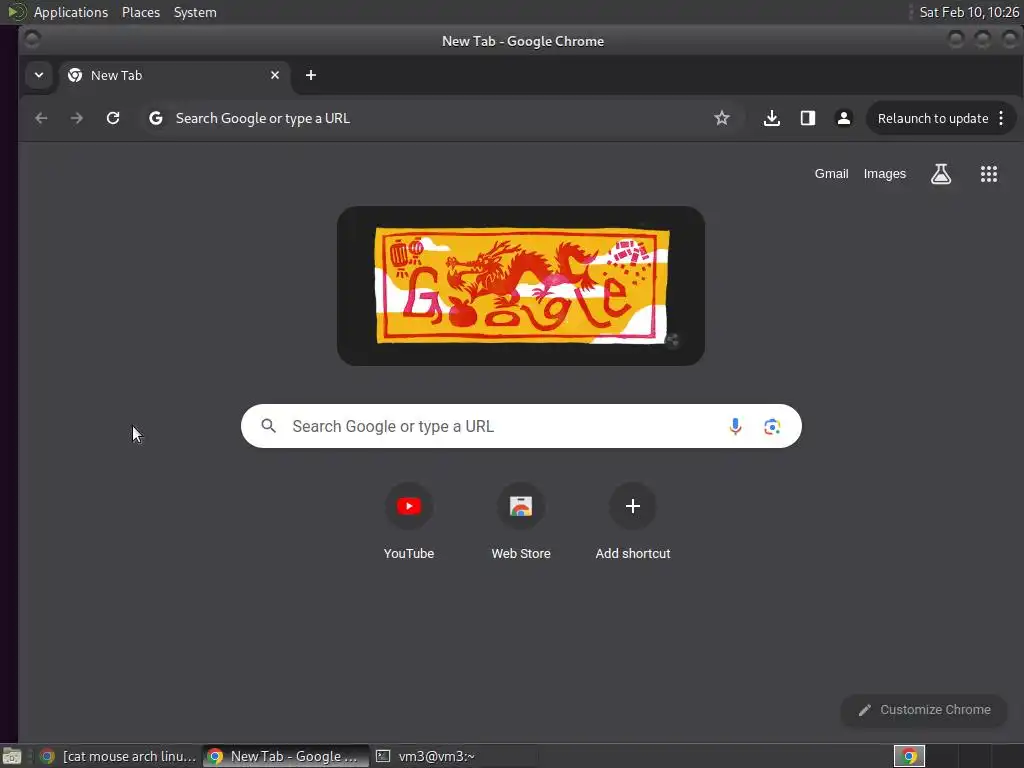Click the Lunar New Year Google doodle
This screenshot has height=768, width=1024.
521,286
